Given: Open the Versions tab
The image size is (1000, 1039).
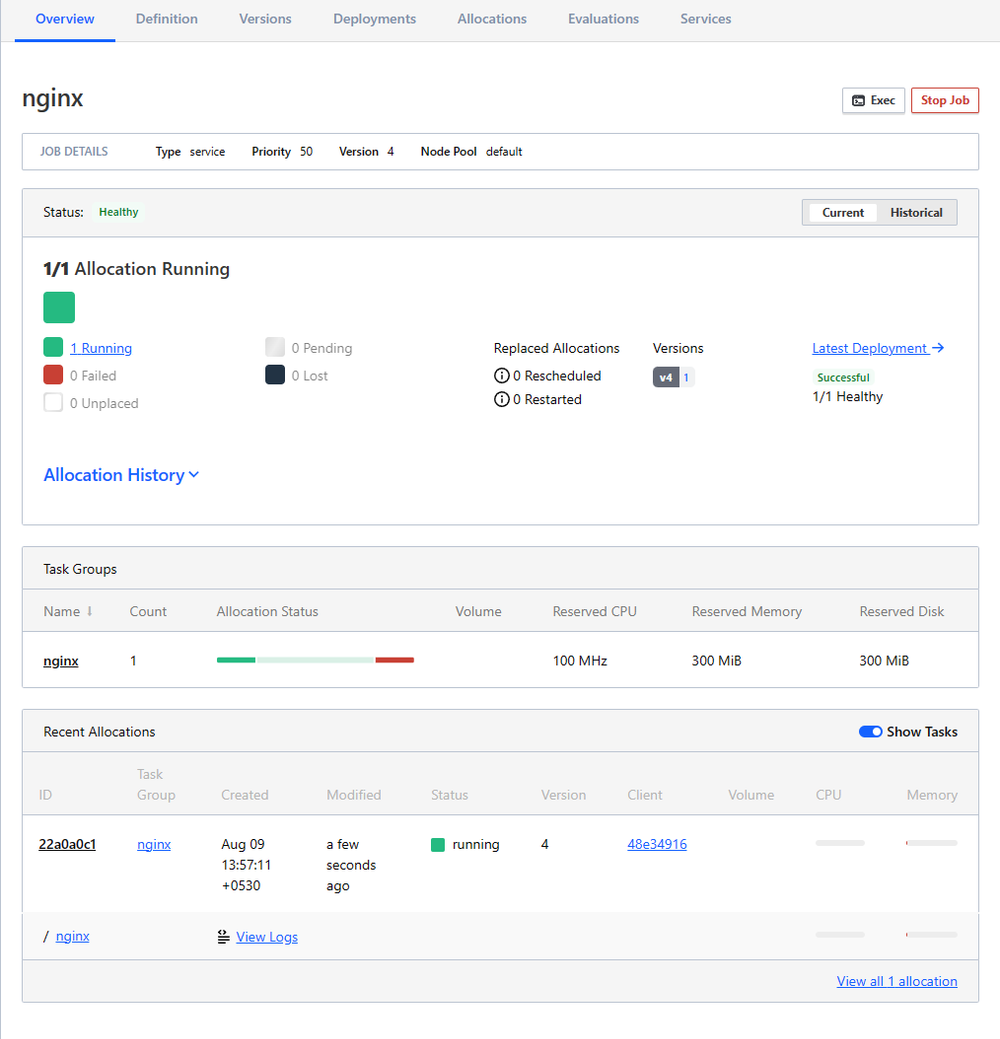Looking at the screenshot, I should [265, 19].
